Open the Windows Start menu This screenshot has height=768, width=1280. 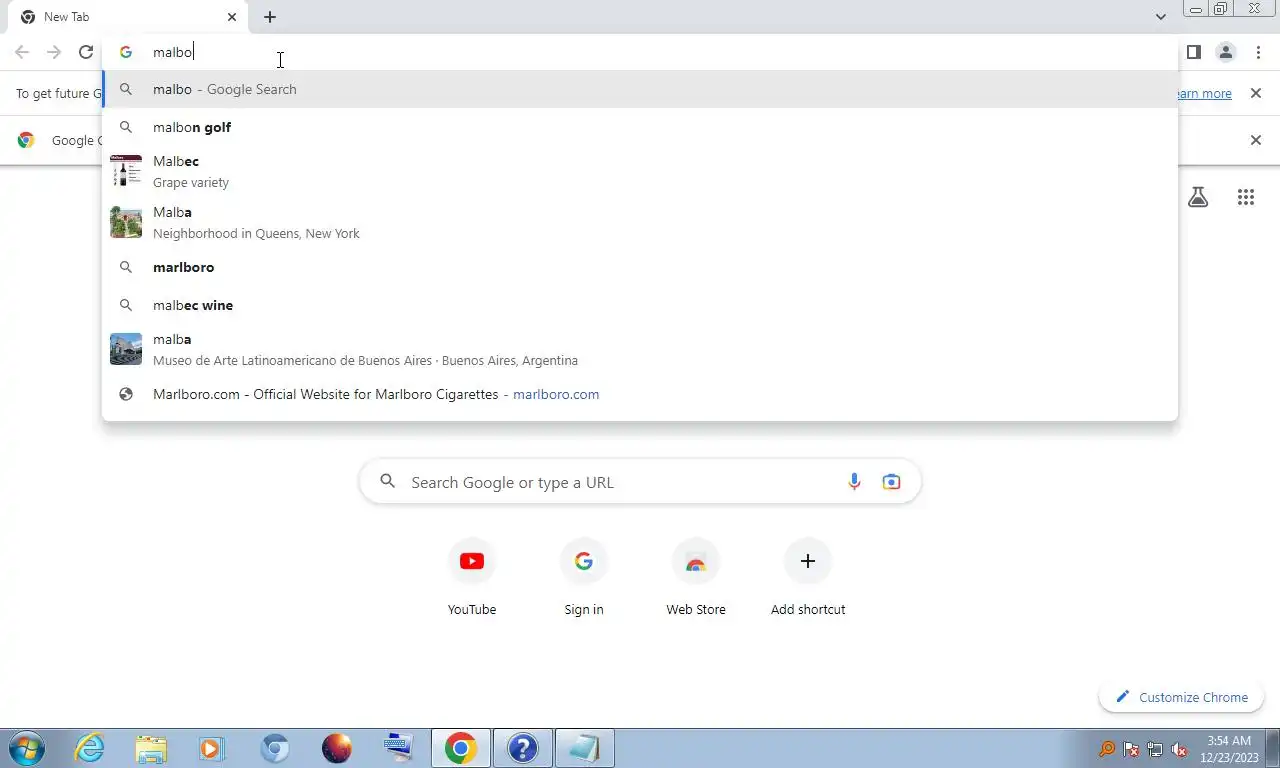coord(27,748)
